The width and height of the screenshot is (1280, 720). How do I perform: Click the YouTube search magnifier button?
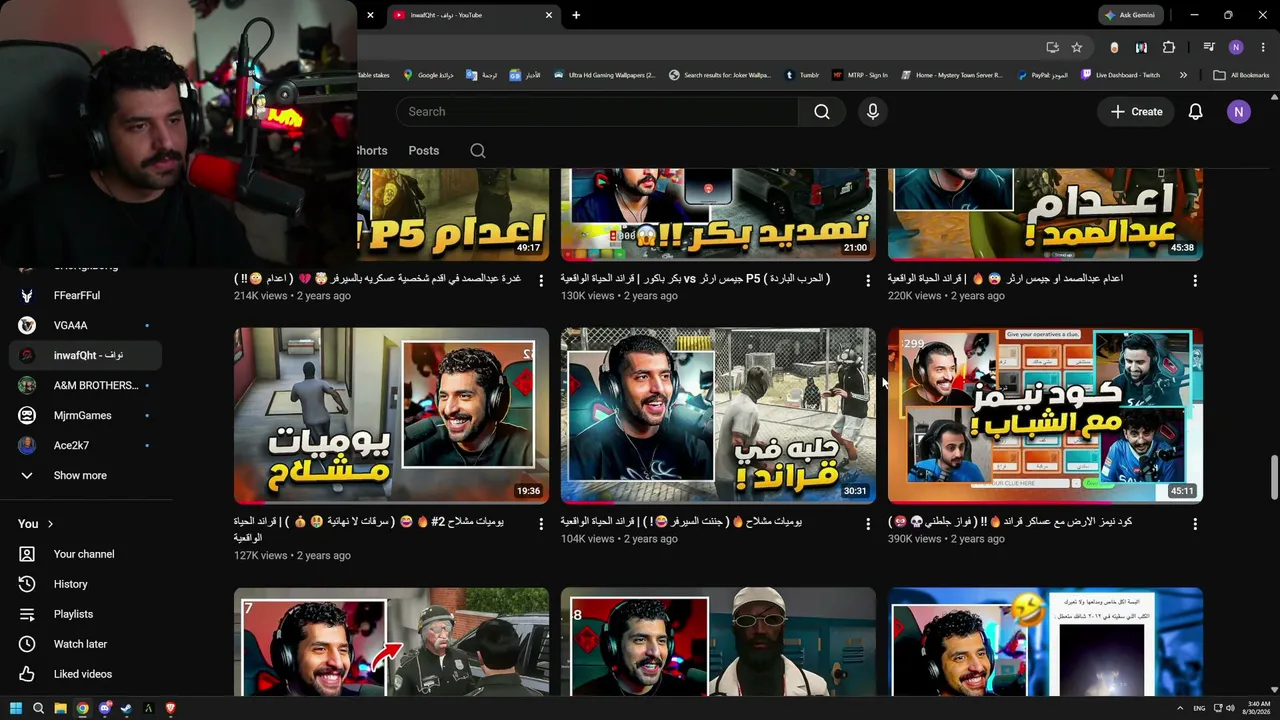[822, 112]
